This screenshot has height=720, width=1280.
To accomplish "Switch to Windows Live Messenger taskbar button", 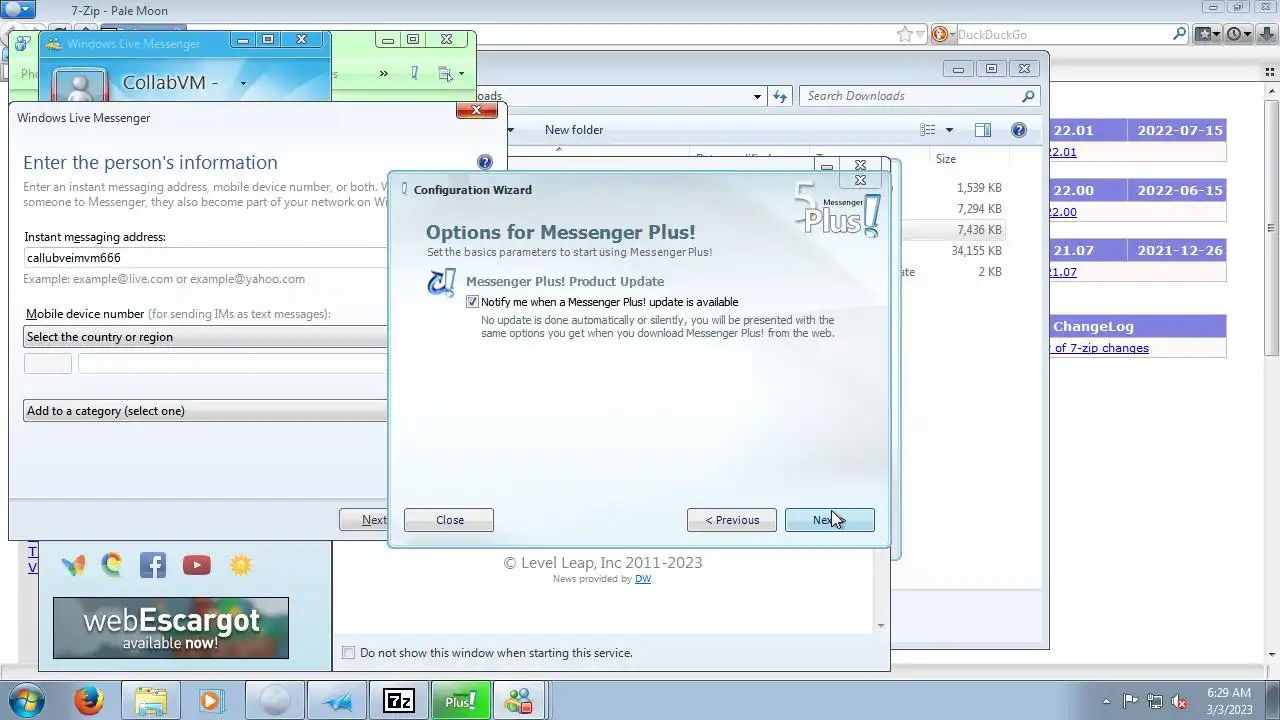I will click(519, 701).
